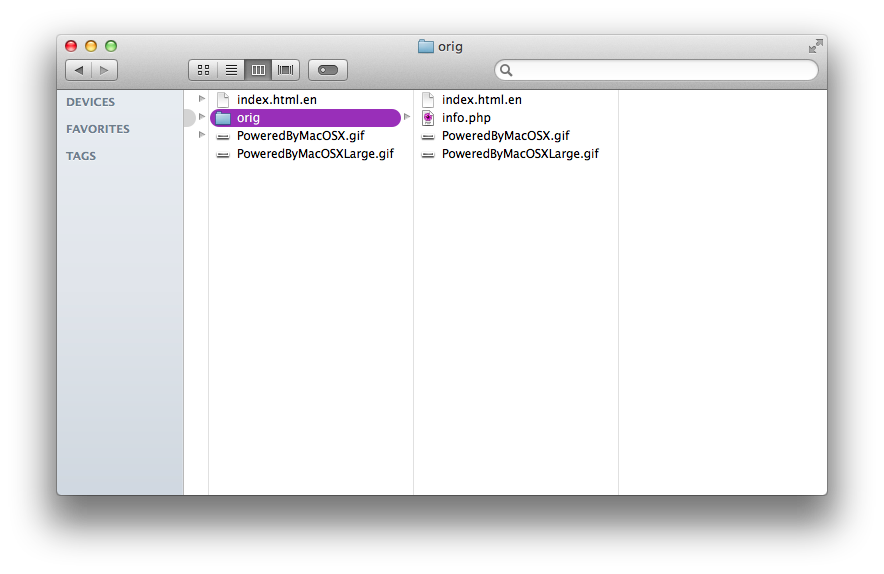Select the orig folder row

305,118
